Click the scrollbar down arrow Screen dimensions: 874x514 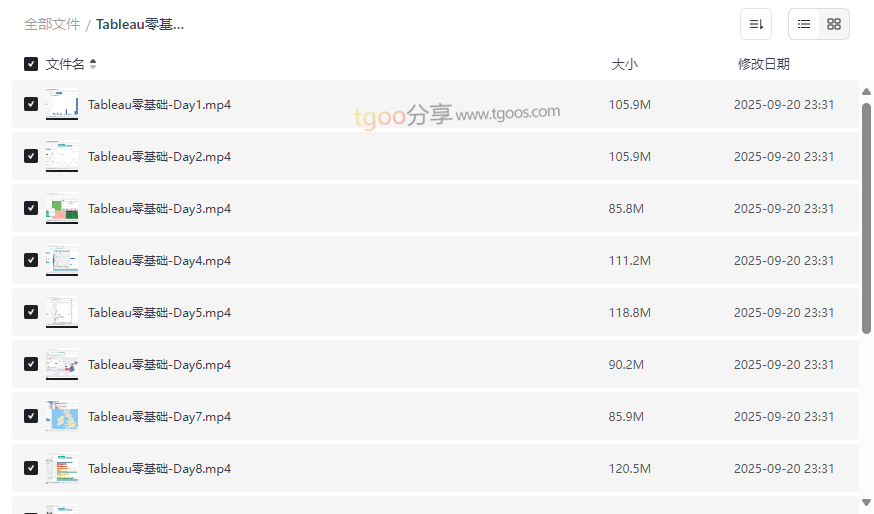pos(866,502)
